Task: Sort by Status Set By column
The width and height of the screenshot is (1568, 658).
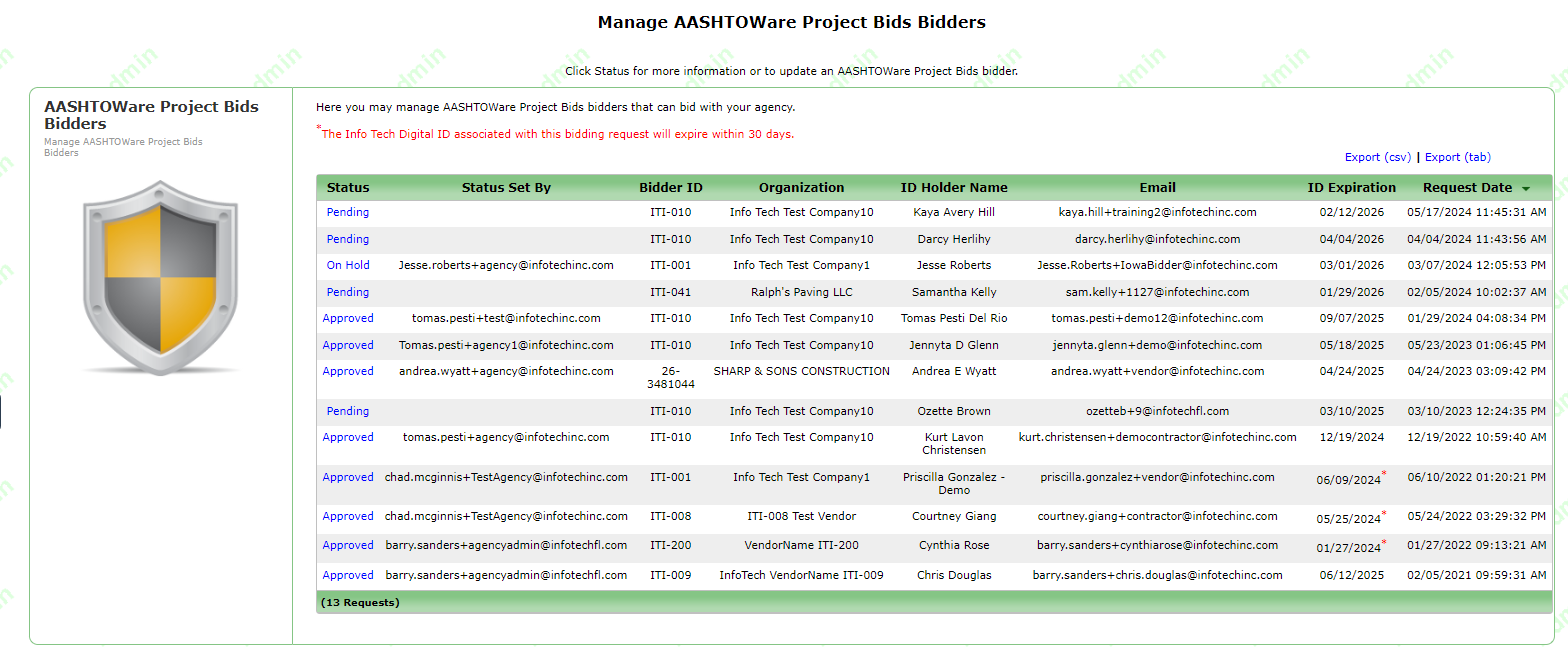Action: (506, 188)
